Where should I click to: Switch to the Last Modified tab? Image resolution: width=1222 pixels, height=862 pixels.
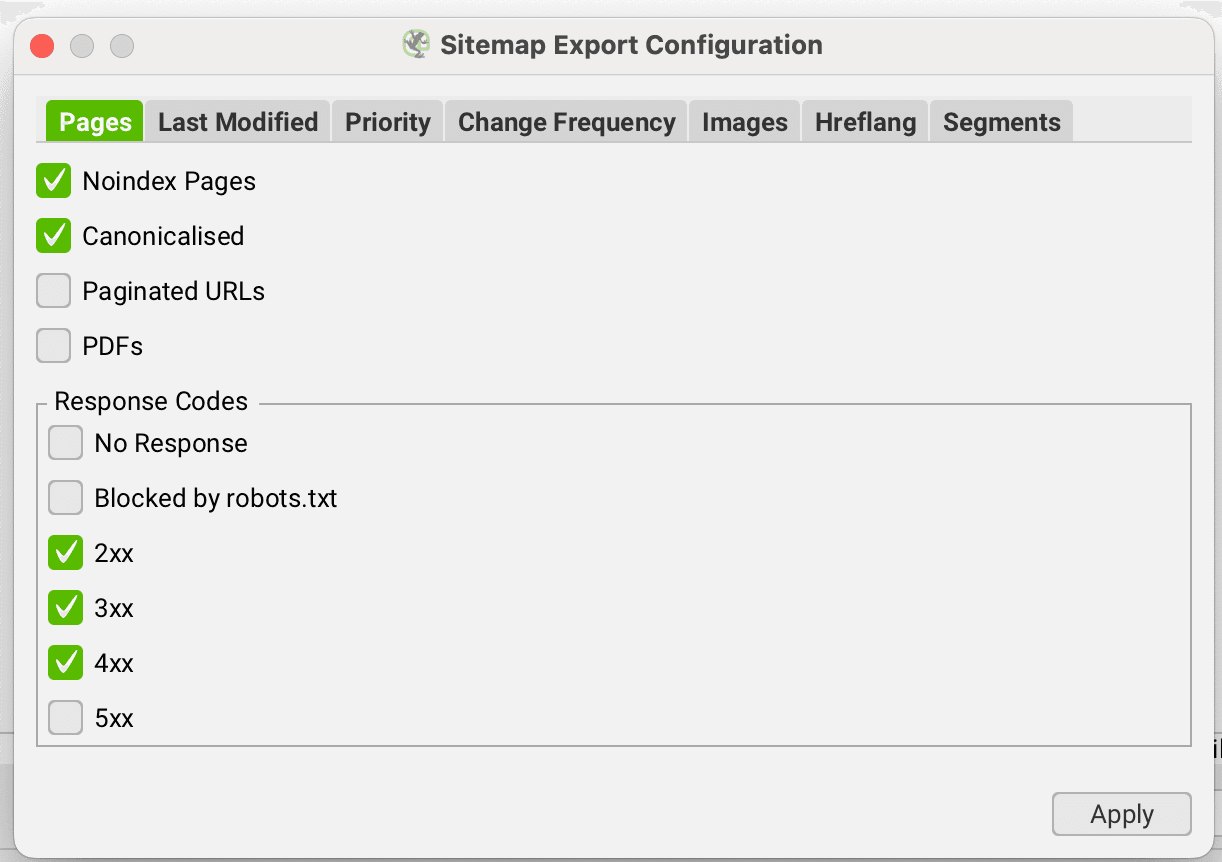(237, 121)
